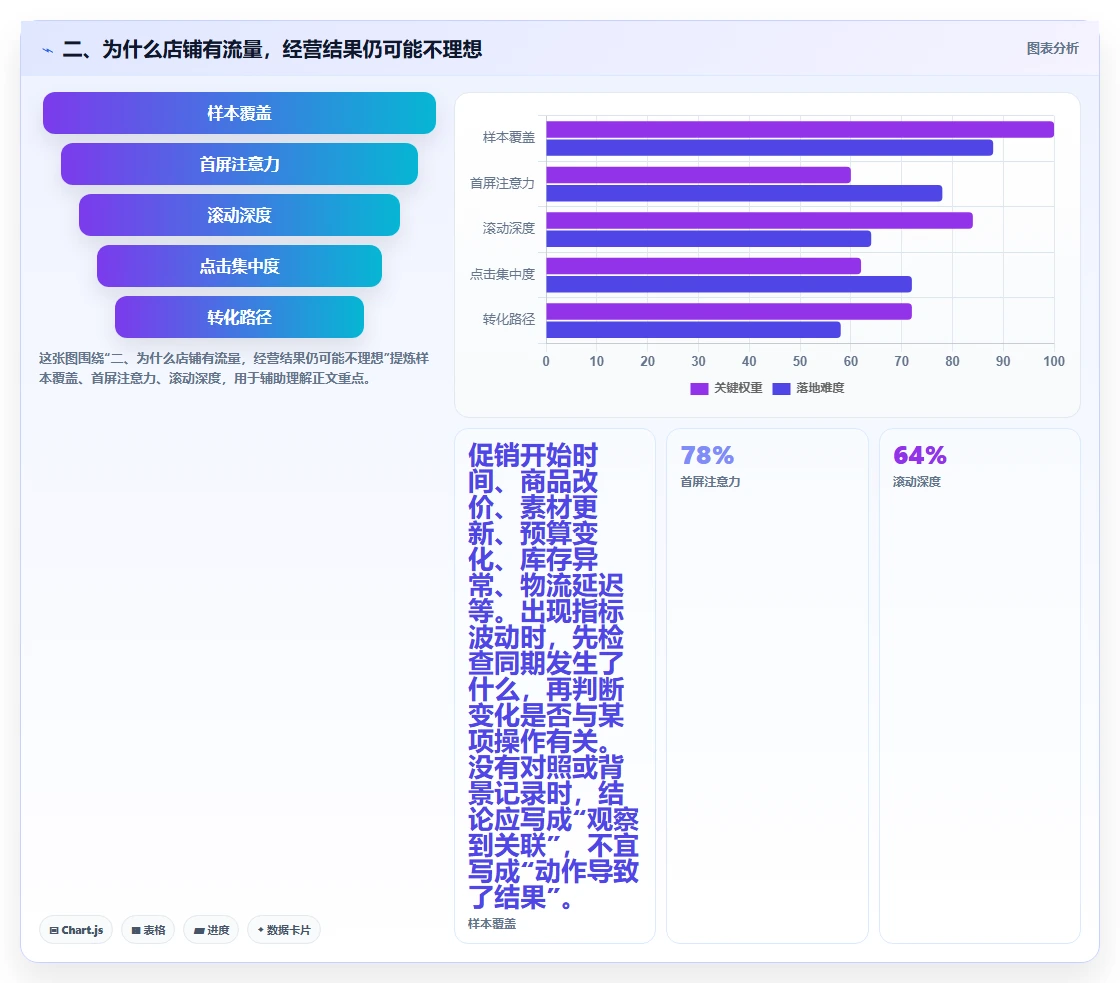This screenshot has width=1120, height=983.
Task: Click the 滚动深度 blue 落地难度 bar
Action: coord(709,239)
